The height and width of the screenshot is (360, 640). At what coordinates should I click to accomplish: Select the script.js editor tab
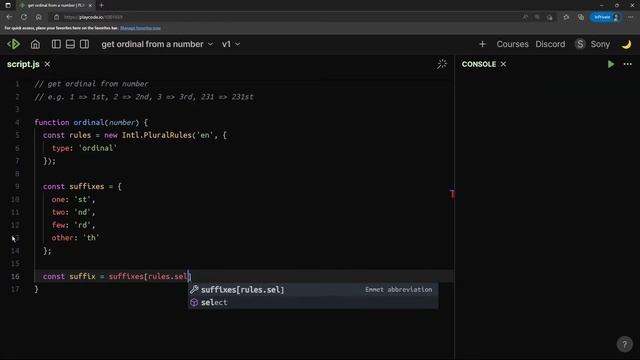pyautogui.click(x=23, y=64)
